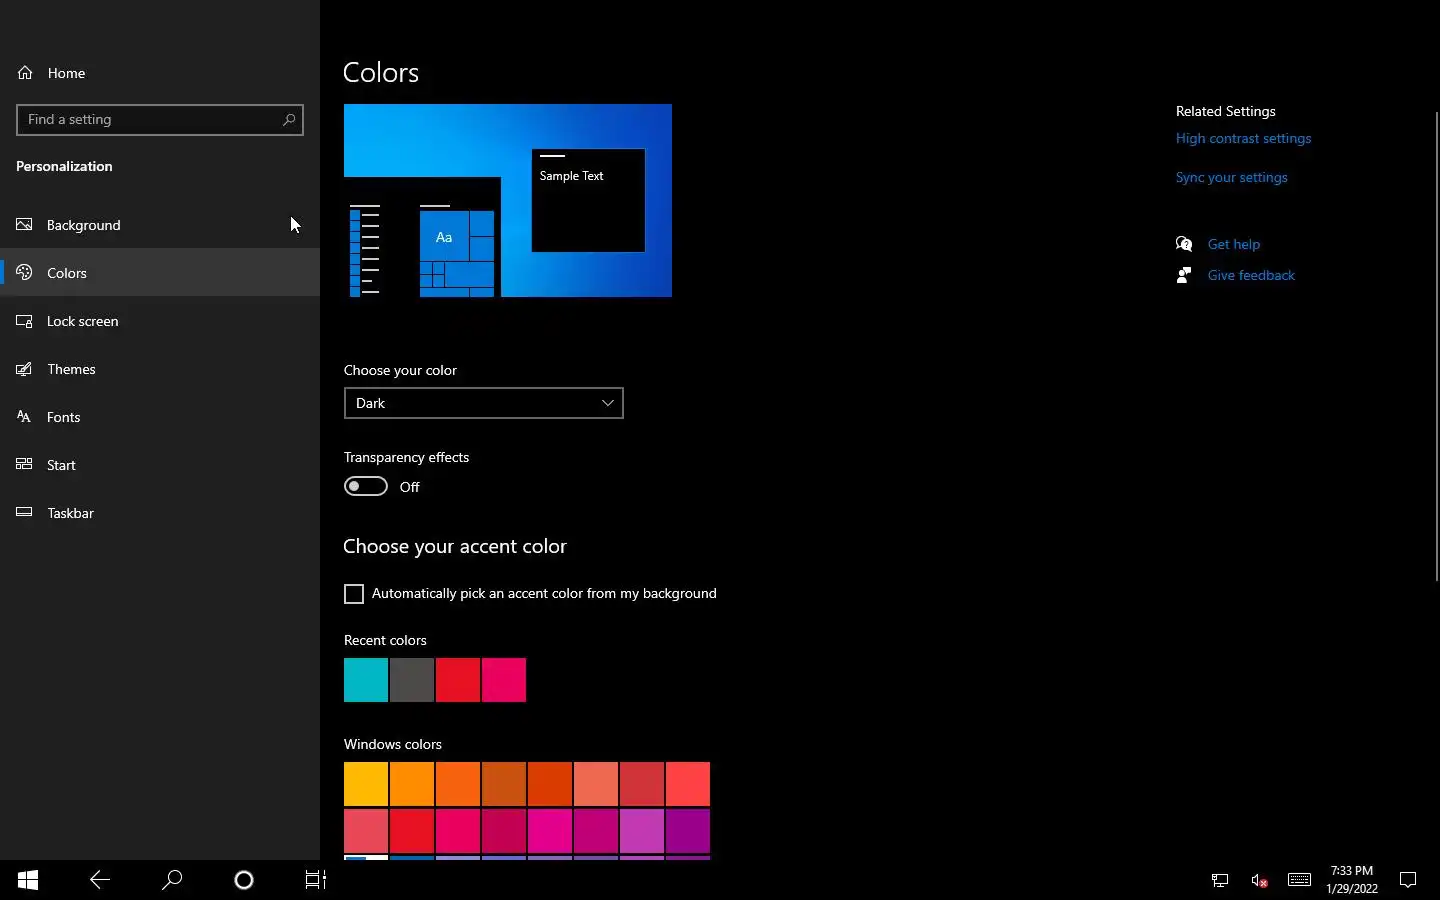Screen dimensions: 1440x900
Task: Click the search magnifier in Find a setting
Action: 289,120
